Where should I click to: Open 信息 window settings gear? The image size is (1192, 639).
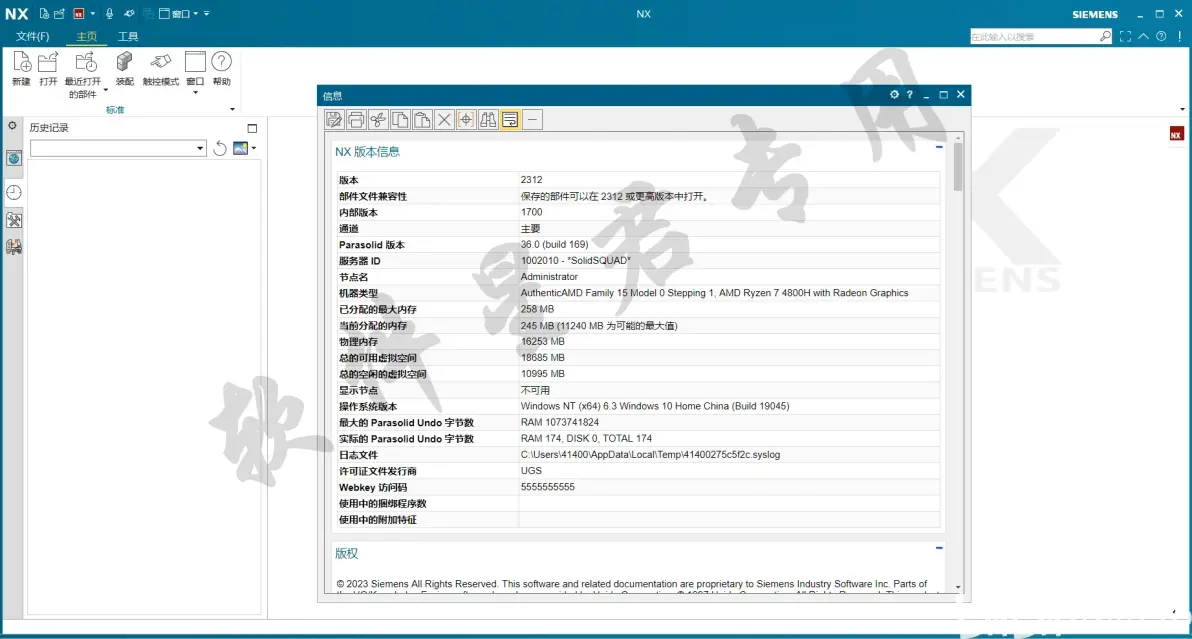[x=894, y=95]
